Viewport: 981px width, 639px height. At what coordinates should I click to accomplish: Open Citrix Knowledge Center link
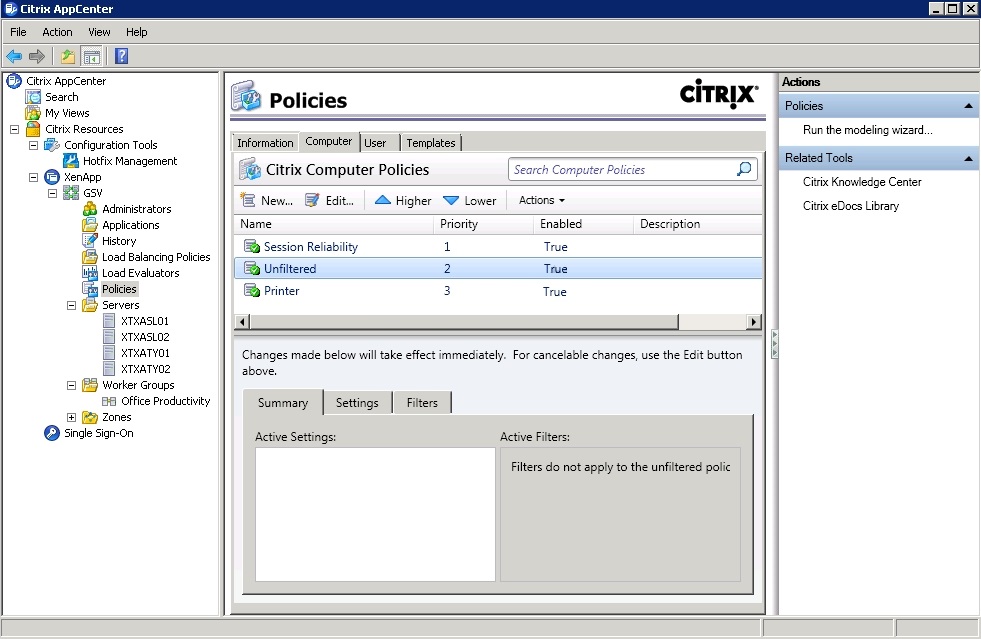(862, 182)
